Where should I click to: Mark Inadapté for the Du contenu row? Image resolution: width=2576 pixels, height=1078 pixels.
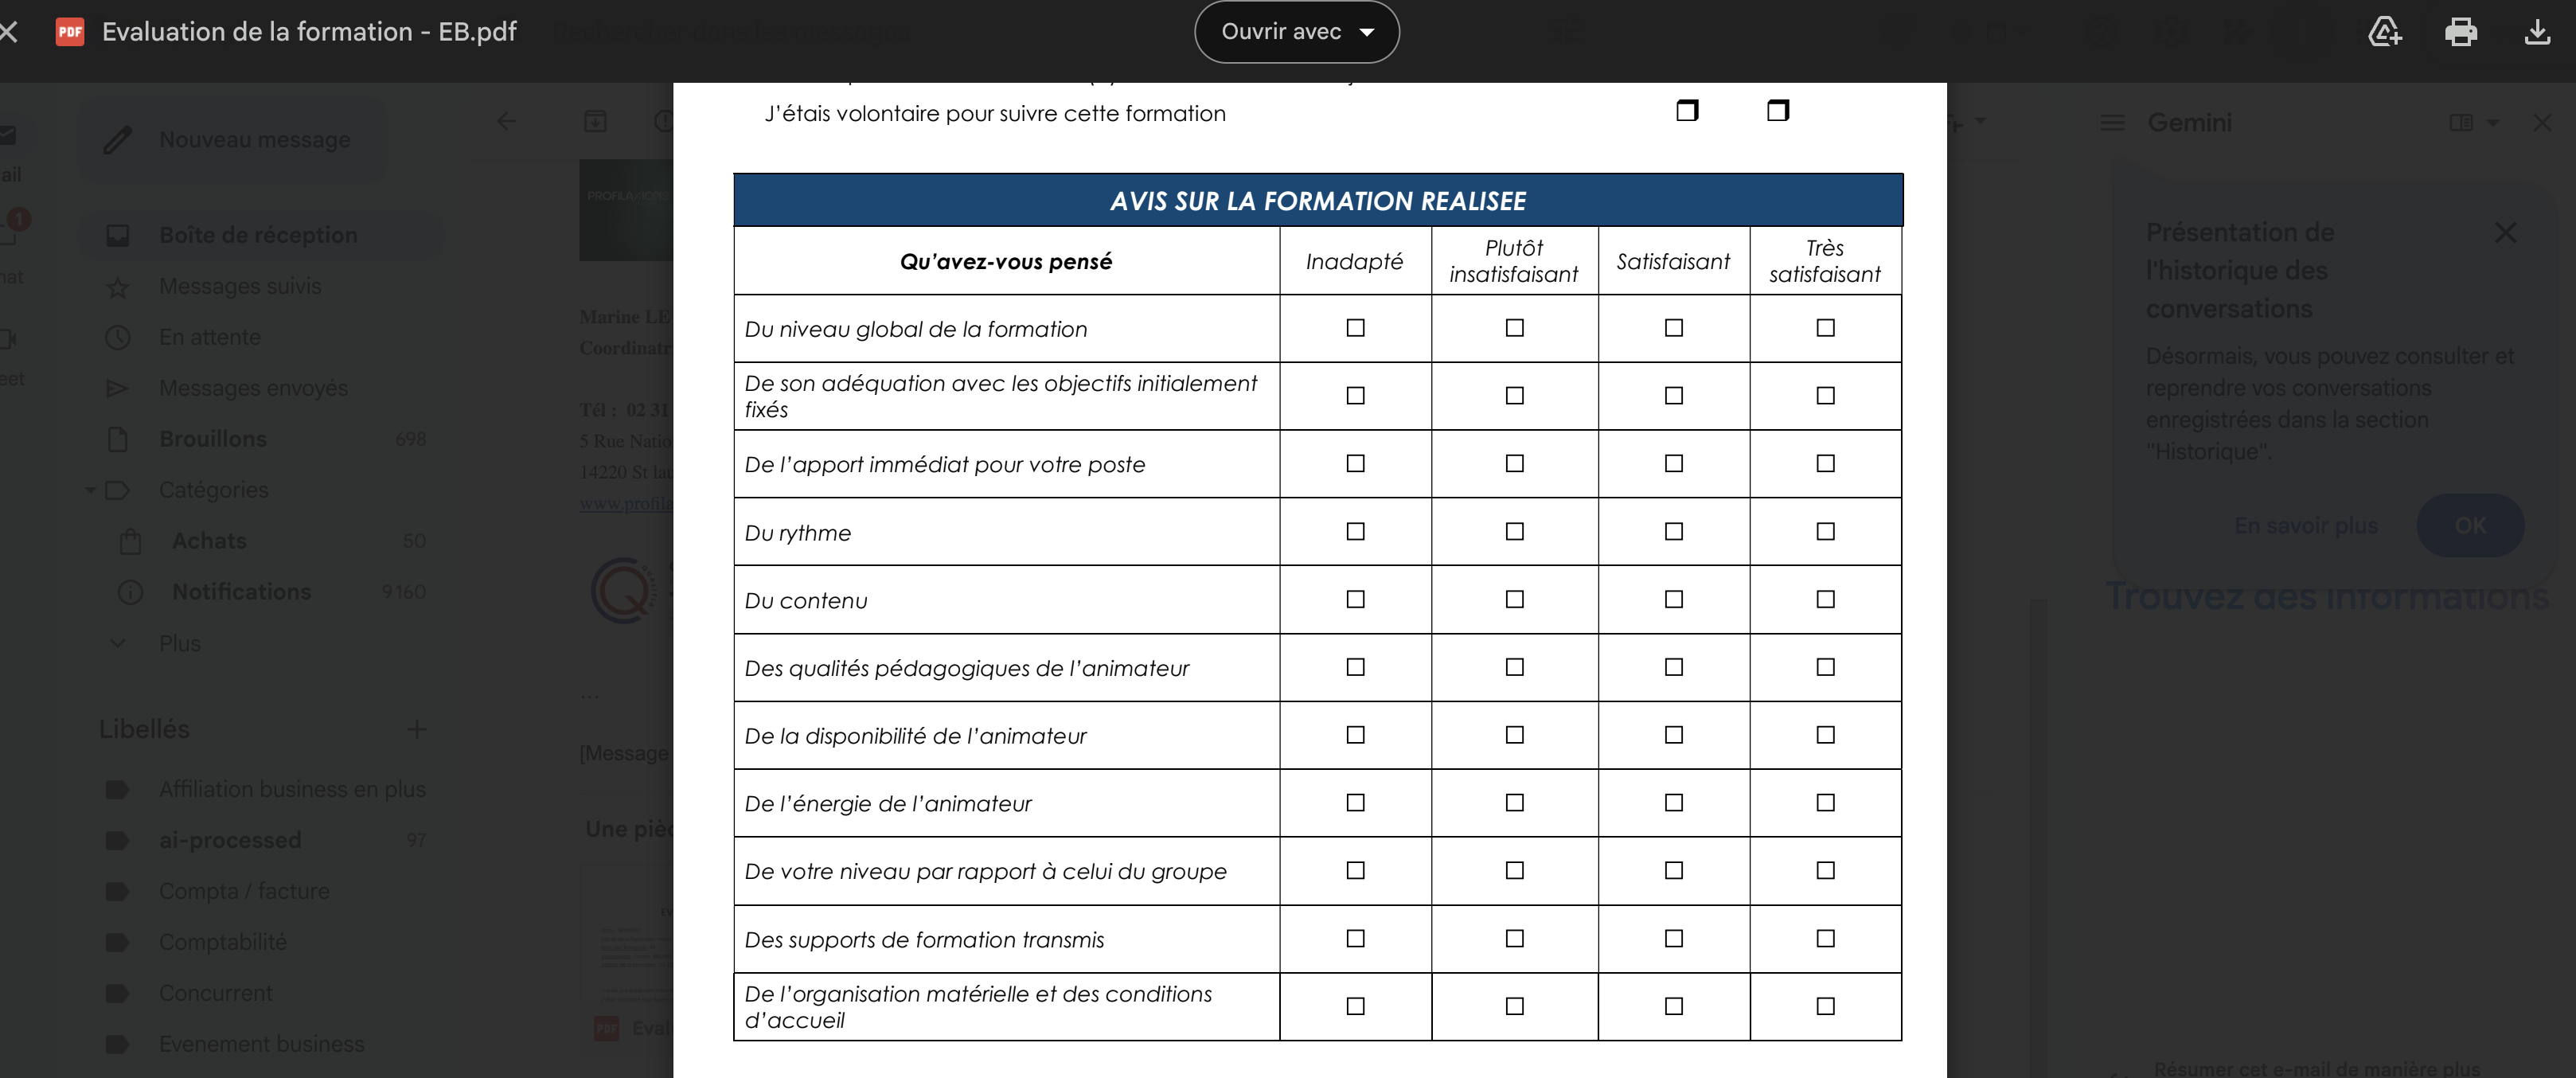click(1355, 599)
